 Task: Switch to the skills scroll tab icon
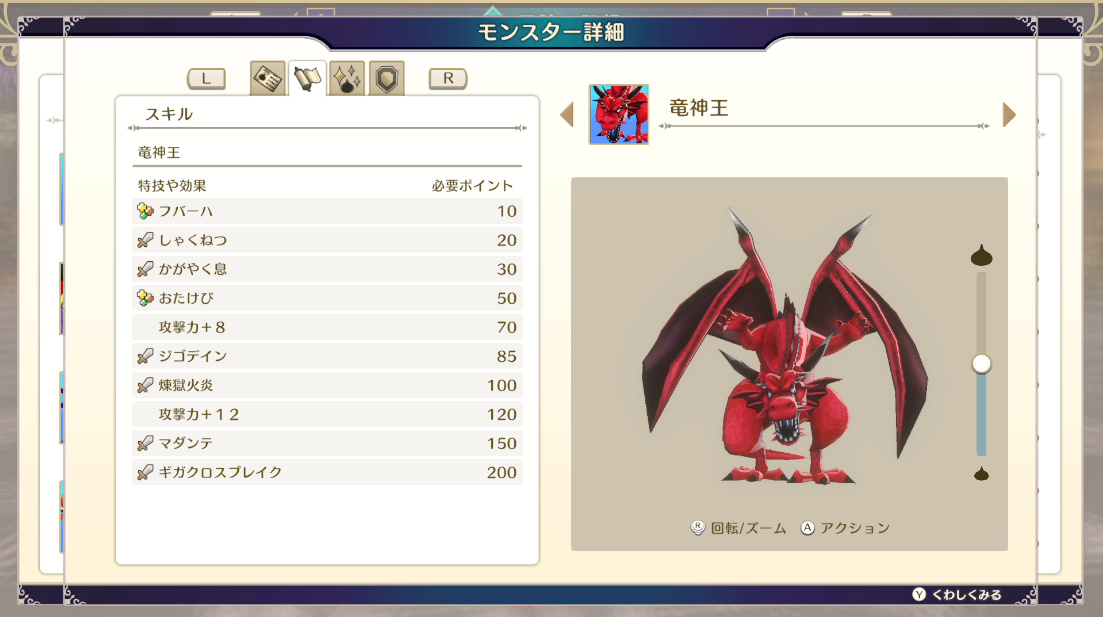click(307, 78)
